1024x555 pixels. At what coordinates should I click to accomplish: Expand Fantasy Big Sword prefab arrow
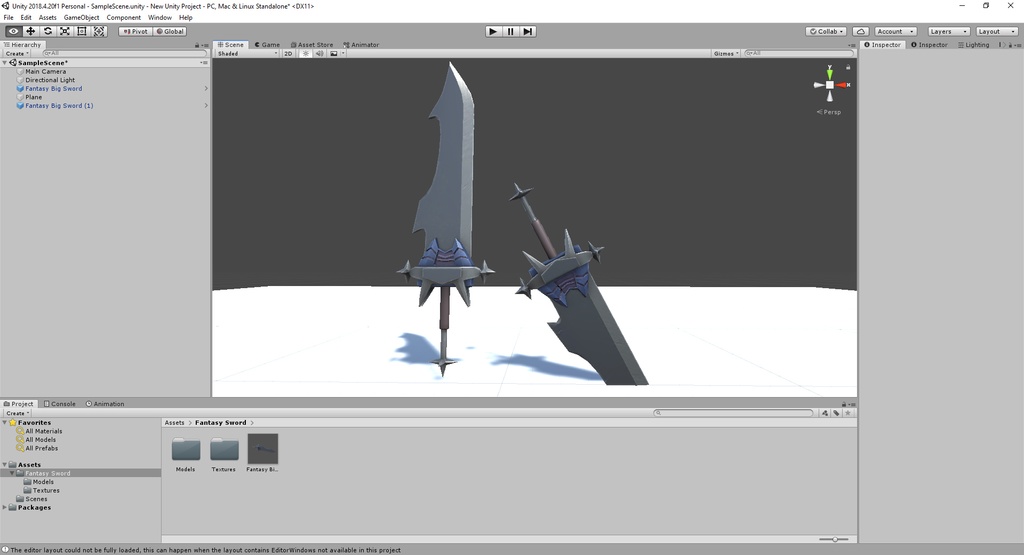[x=206, y=89]
